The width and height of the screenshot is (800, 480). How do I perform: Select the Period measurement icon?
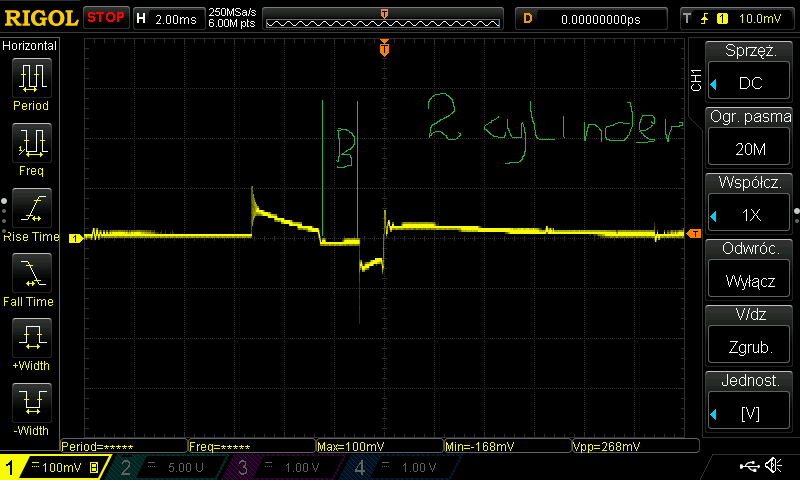point(32,78)
